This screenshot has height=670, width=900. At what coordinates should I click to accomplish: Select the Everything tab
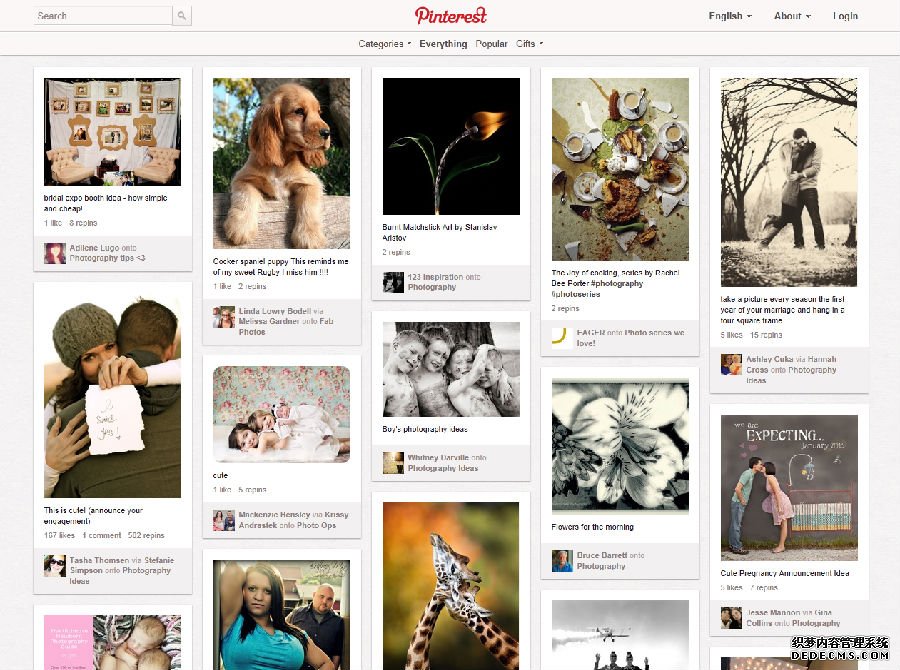point(443,44)
